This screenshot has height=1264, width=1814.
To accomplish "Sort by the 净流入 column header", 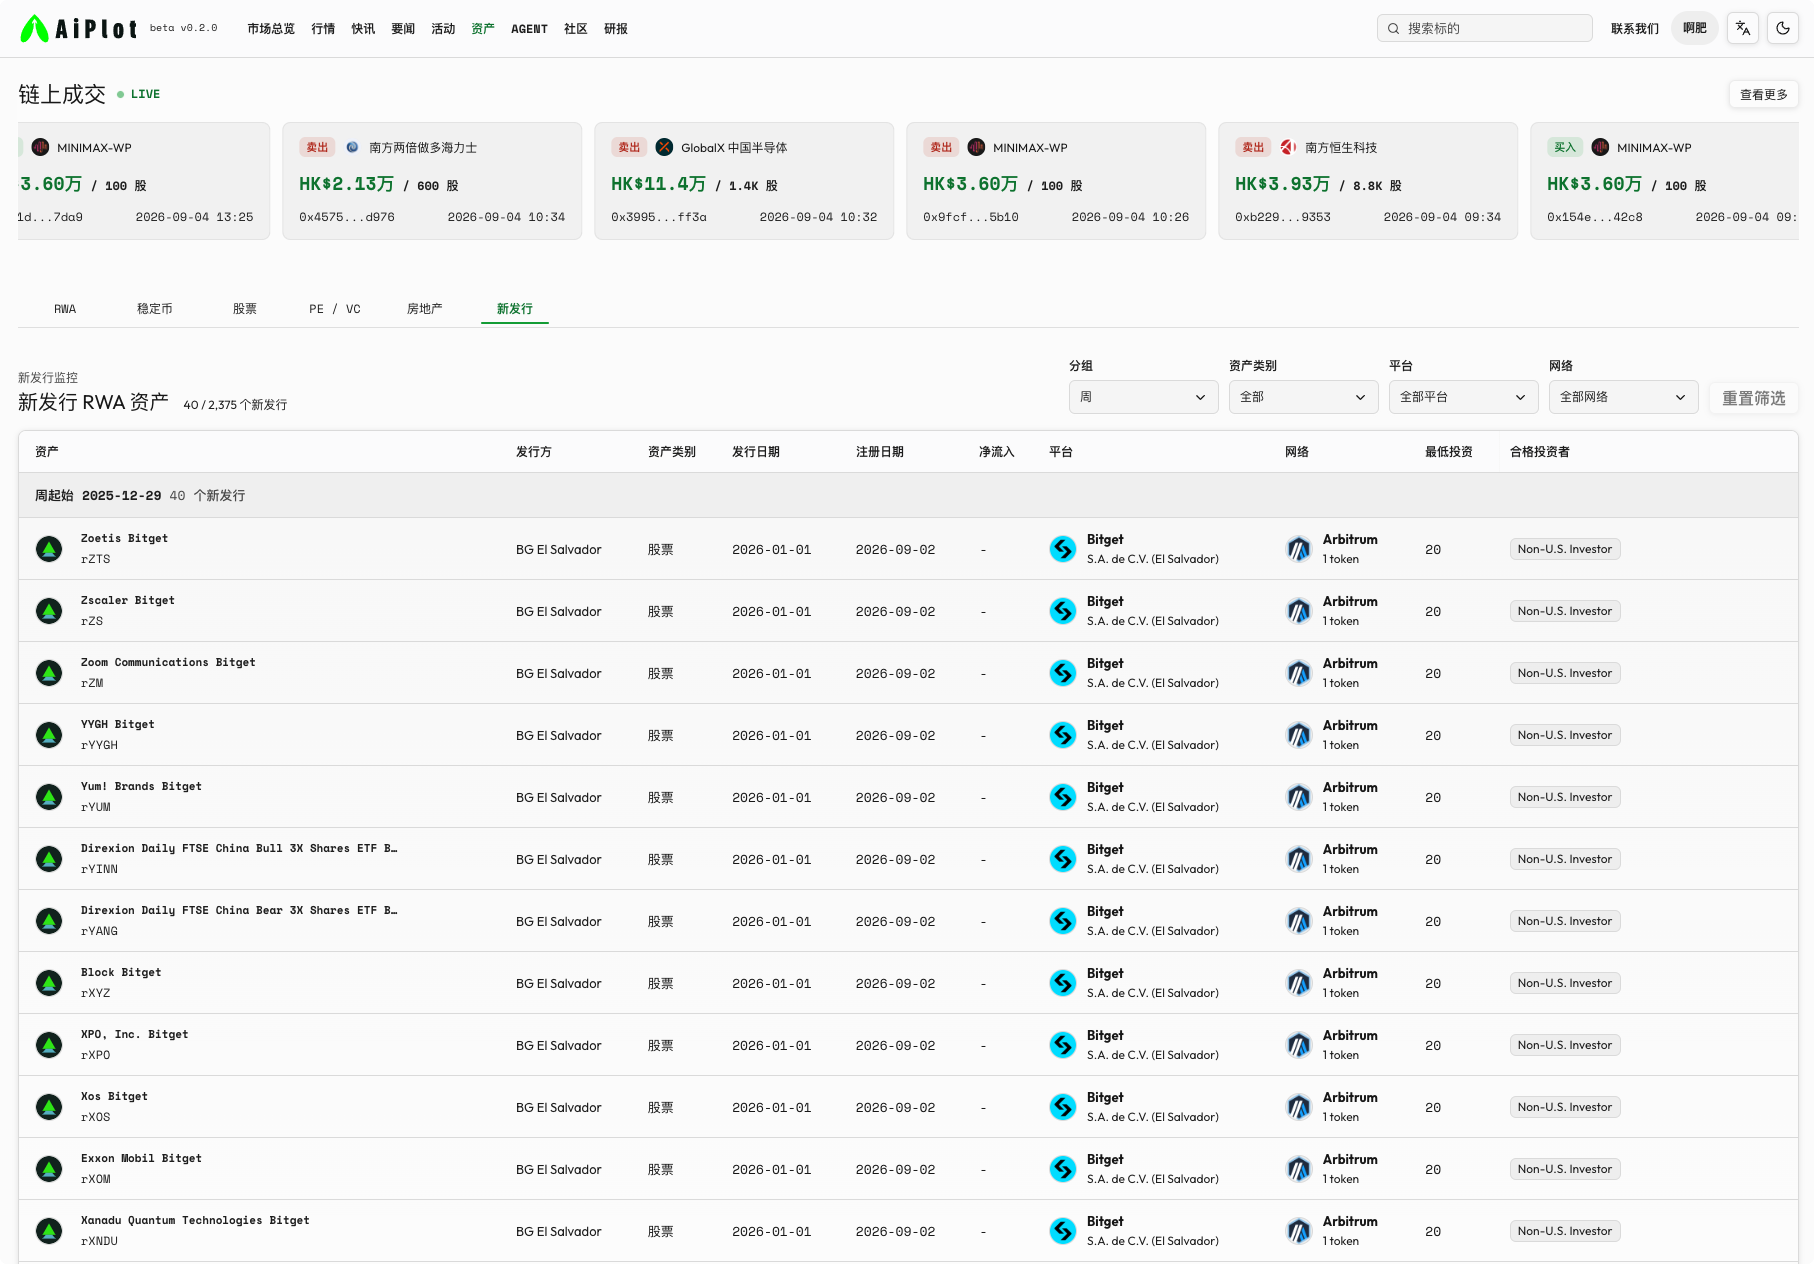I will click(997, 452).
